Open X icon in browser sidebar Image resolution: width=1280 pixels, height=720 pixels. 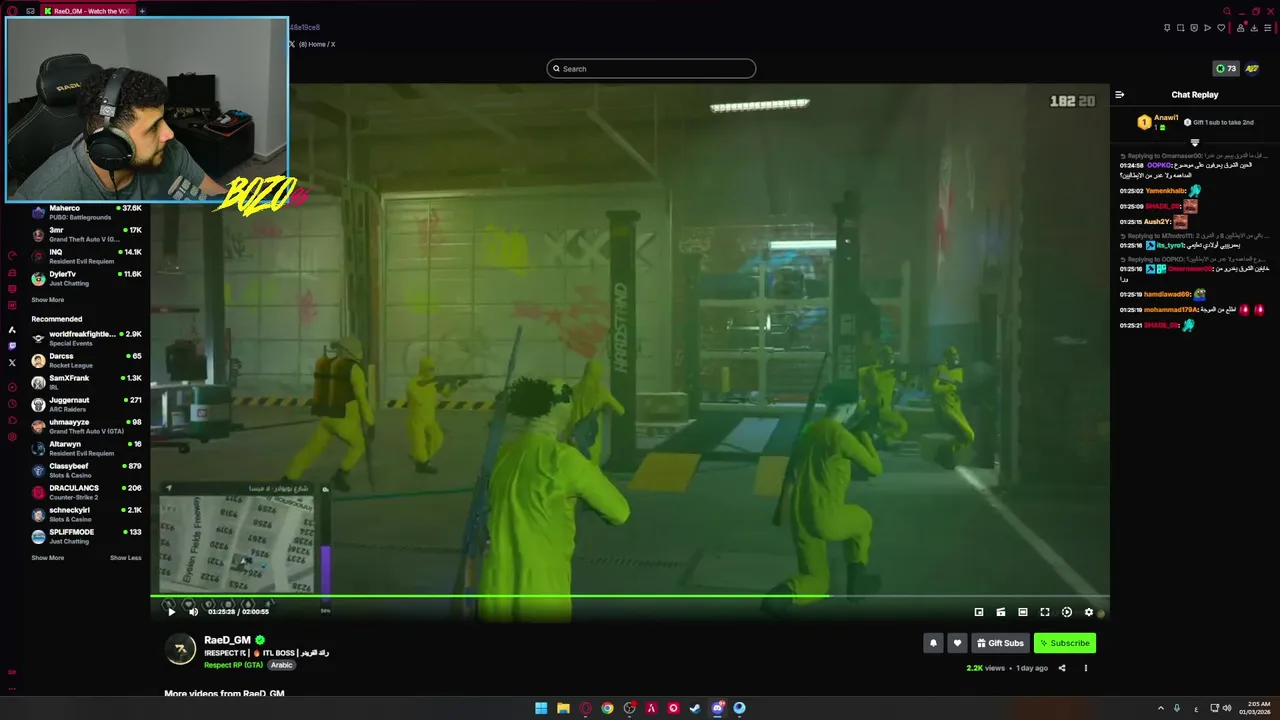[12, 362]
